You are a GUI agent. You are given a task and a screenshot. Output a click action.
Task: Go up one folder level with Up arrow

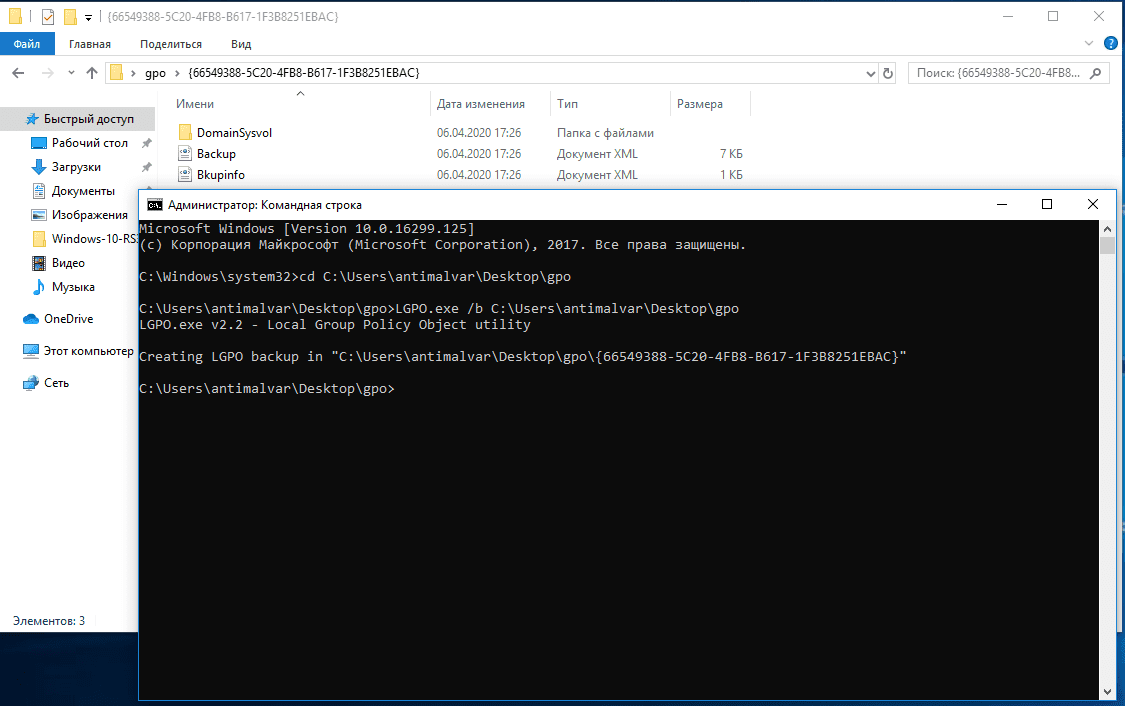92,73
